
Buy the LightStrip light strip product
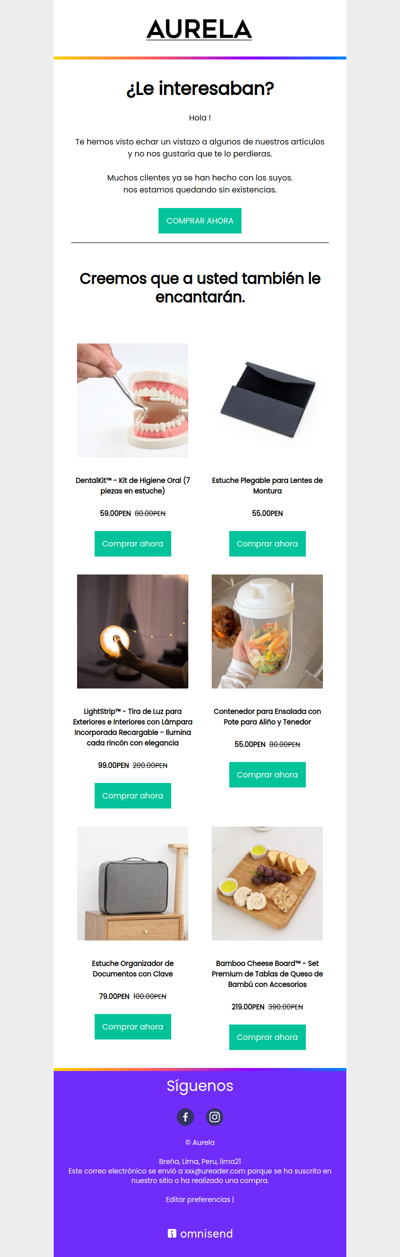pyautogui.click(x=133, y=796)
